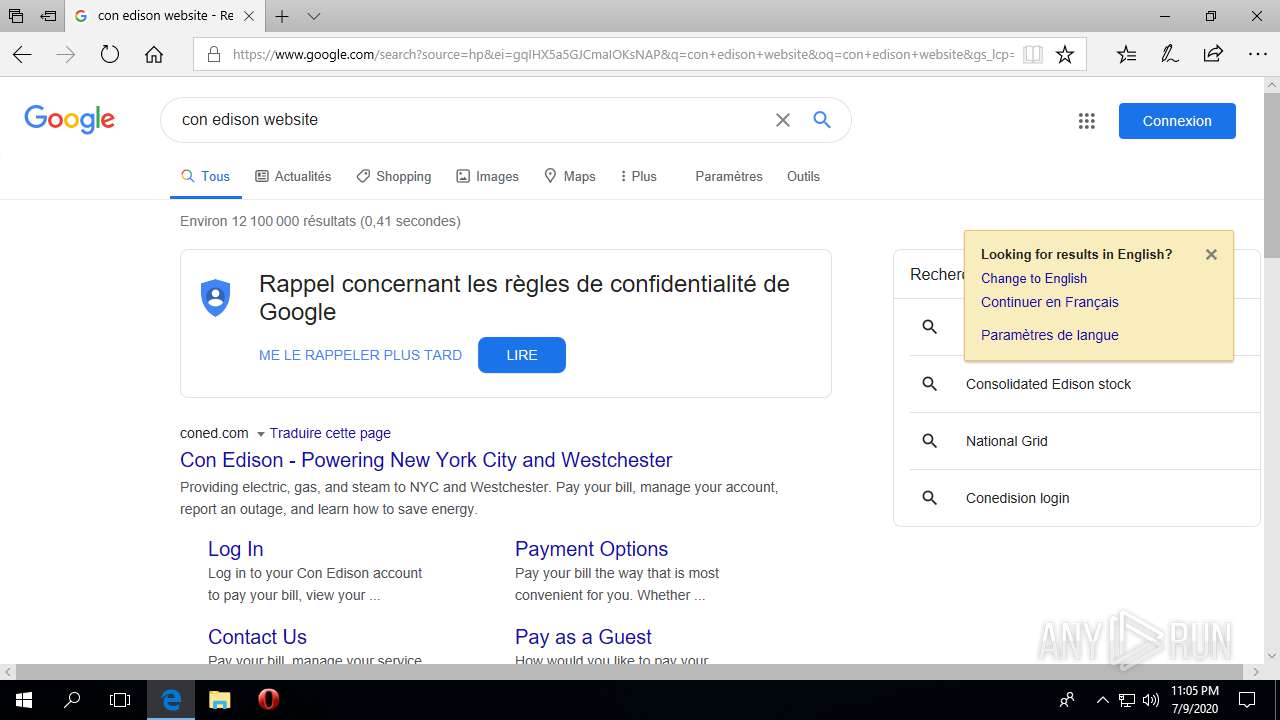Open the volume control in tray
Screen dimensions: 1280x720
click(x=1150, y=700)
